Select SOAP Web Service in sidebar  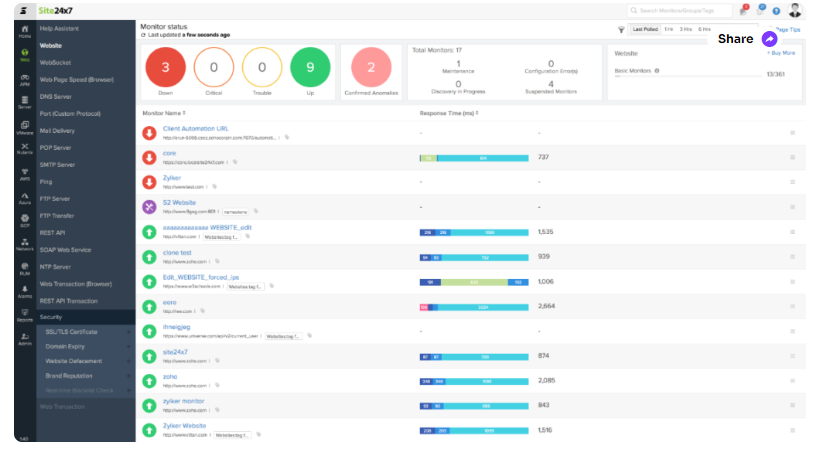(65, 250)
